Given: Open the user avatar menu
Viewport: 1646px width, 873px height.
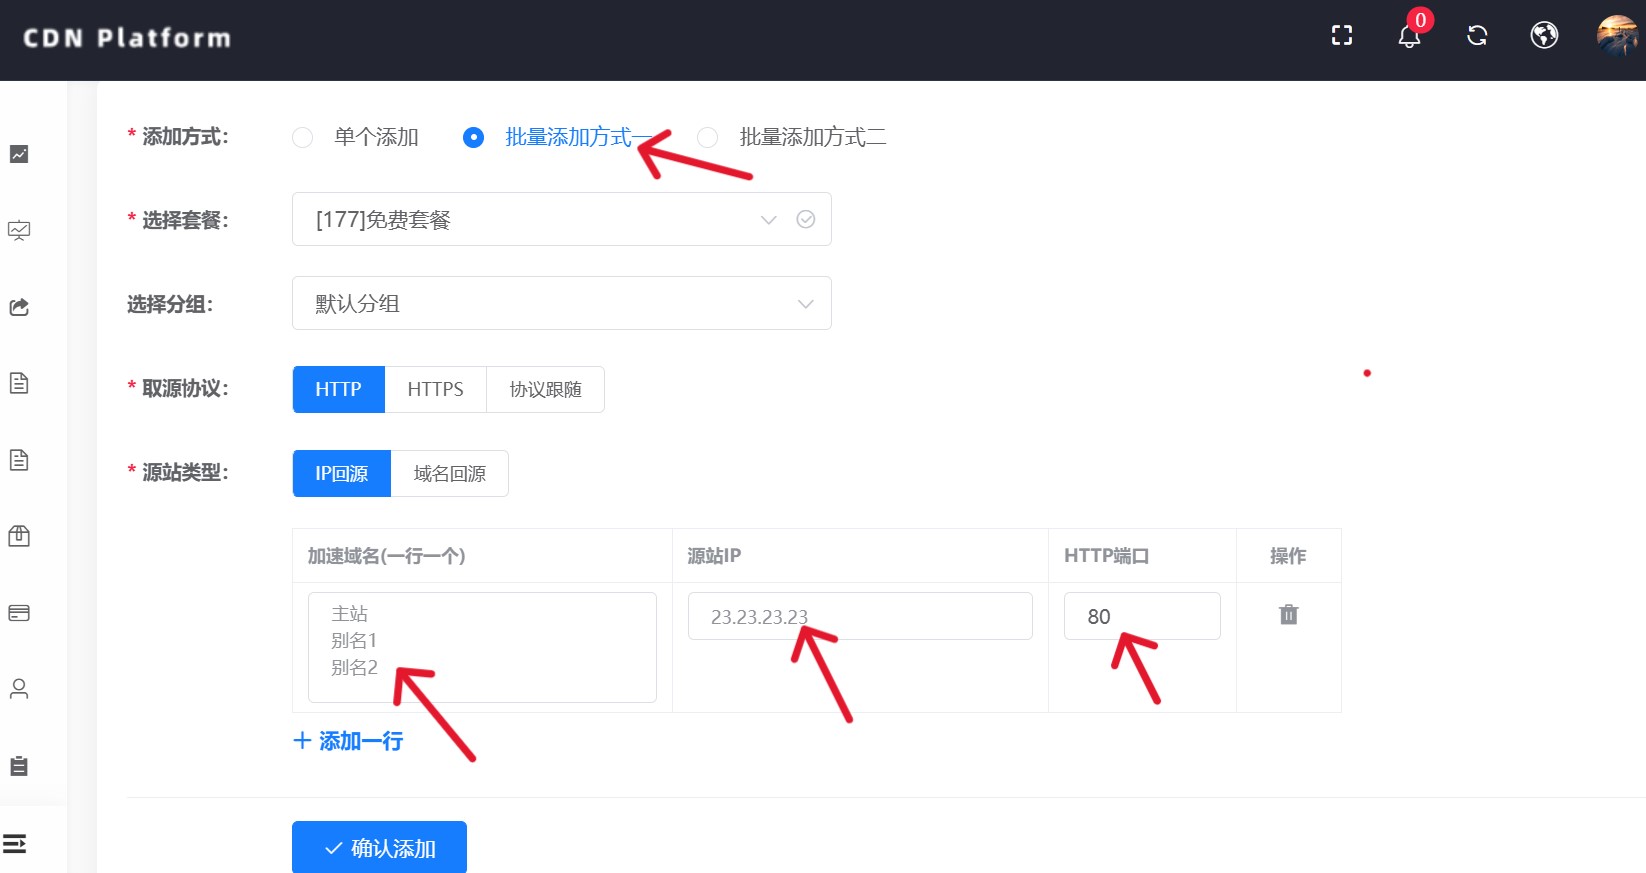Looking at the screenshot, I should (1616, 36).
